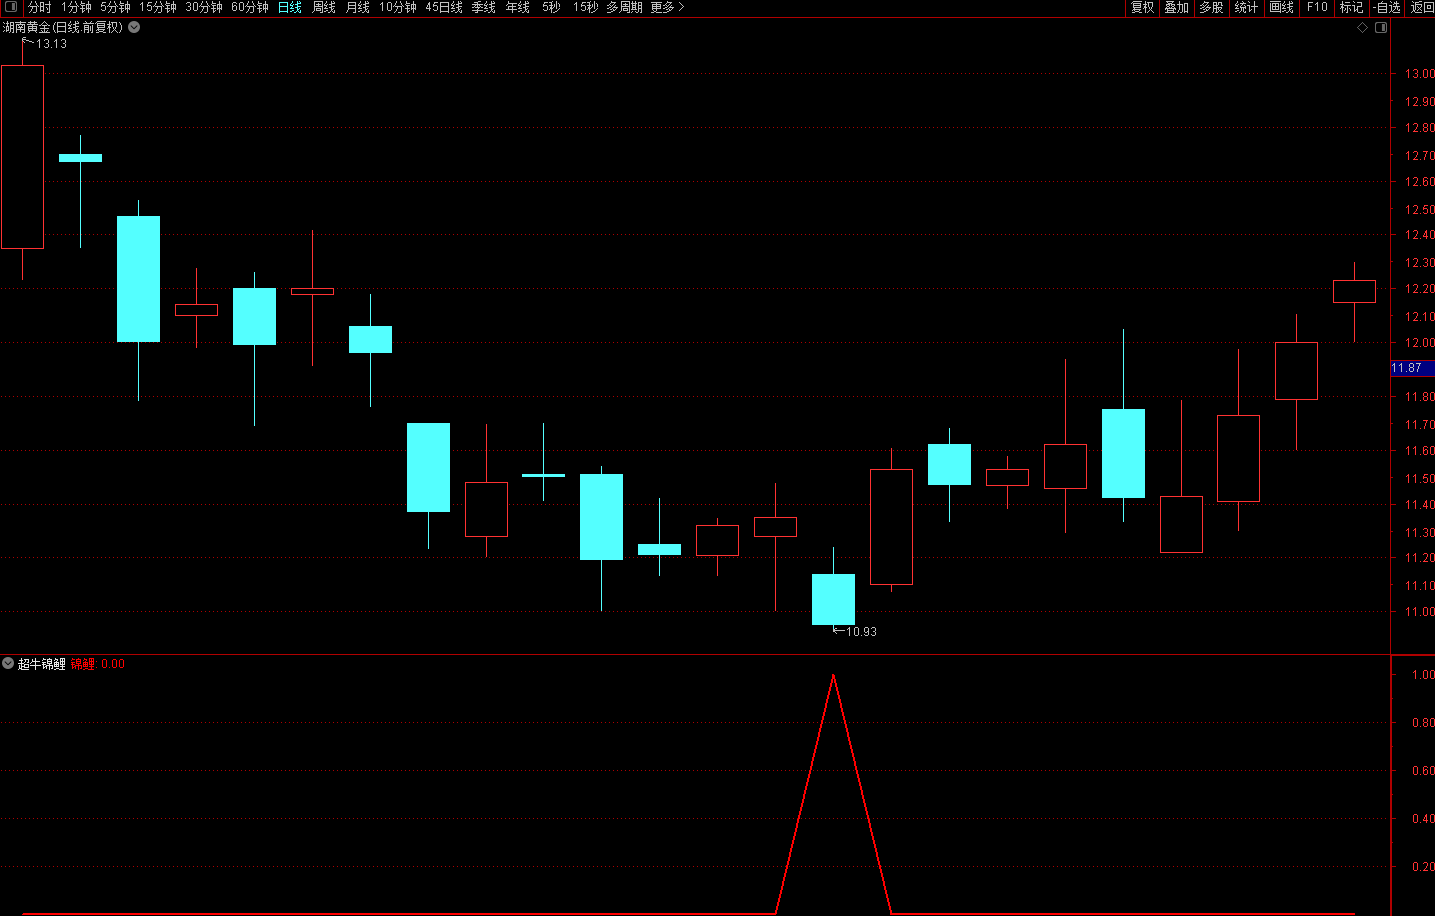Click the 超牛锦鲤 indicator name

point(42,664)
